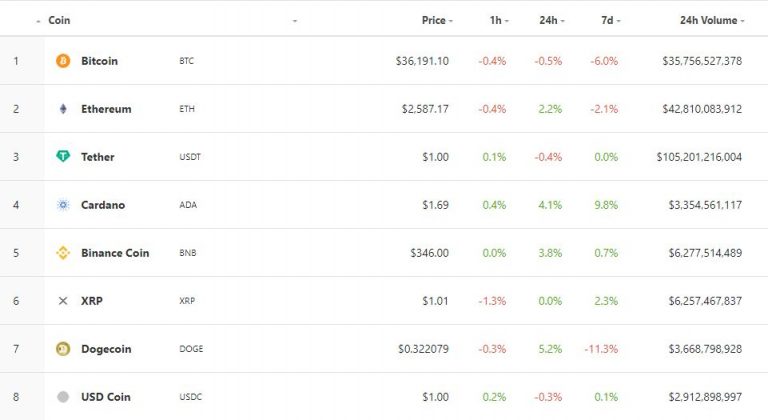Sort by the 1h change column
Image resolution: width=768 pixels, height=420 pixels.
tap(499, 20)
